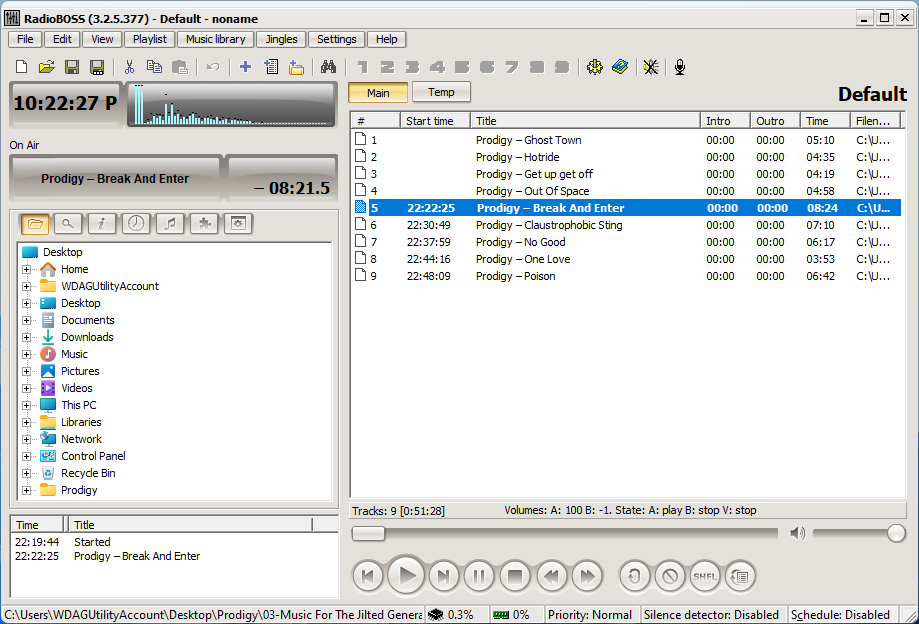Create a new playlist with the blank page icon
The image size is (919, 624).
(22, 67)
